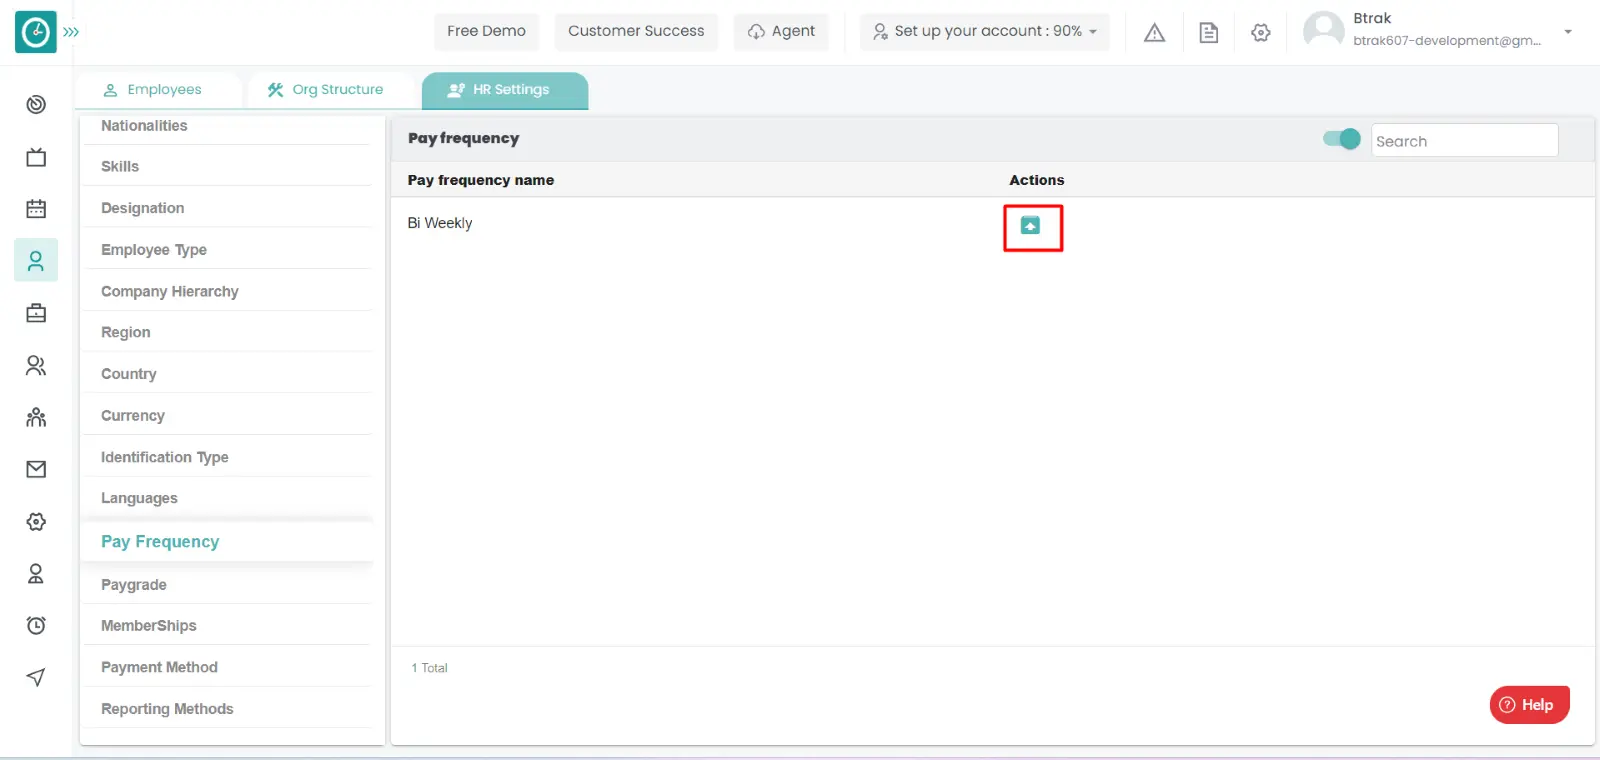Click the Free Demo button
This screenshot has height=760, width=1600.
486,31
